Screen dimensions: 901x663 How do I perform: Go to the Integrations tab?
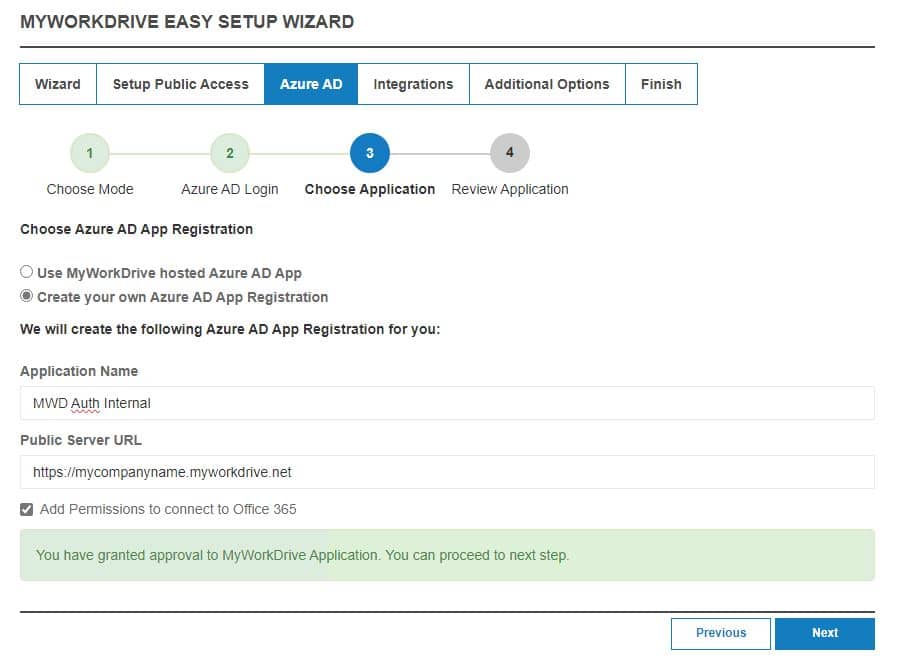pos(413,84)
